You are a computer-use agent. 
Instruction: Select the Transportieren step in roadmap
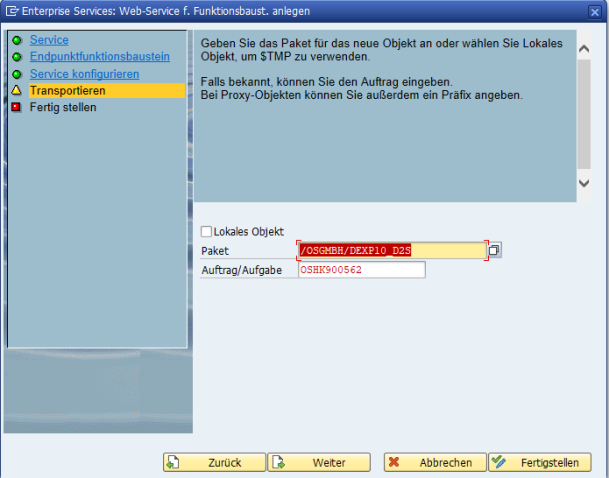(x=67, y=91)
